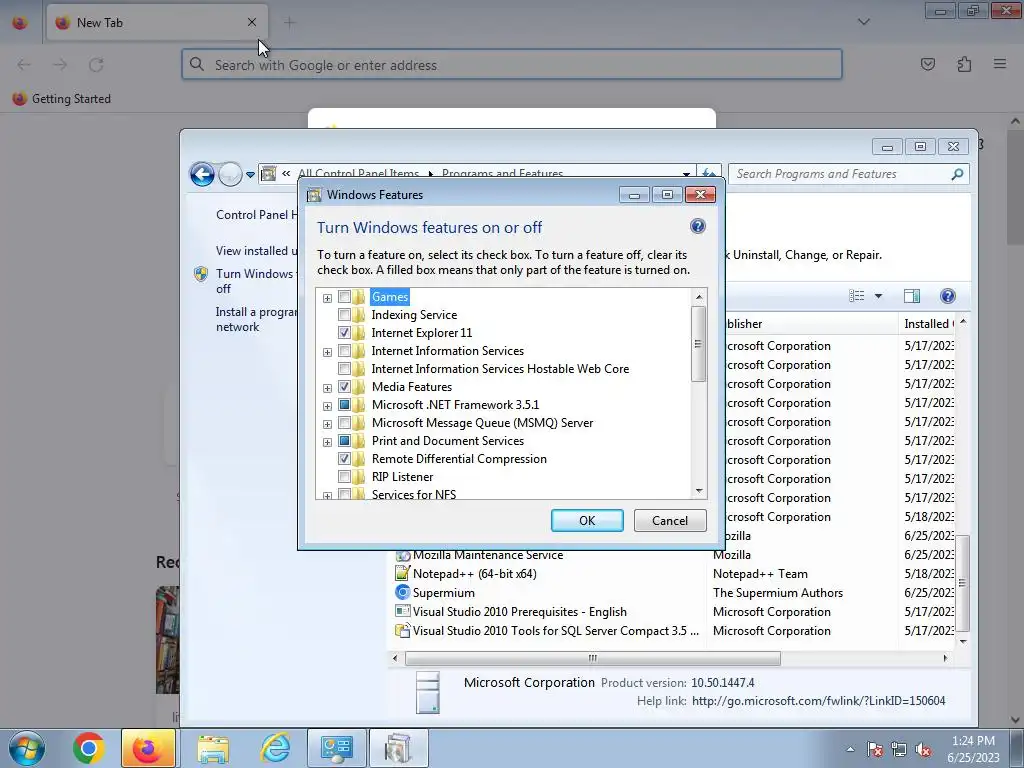Viewport: 1024px width, 768px height.
Task: Enable Indexing Service checkbox
Action: tap(344, 315)
